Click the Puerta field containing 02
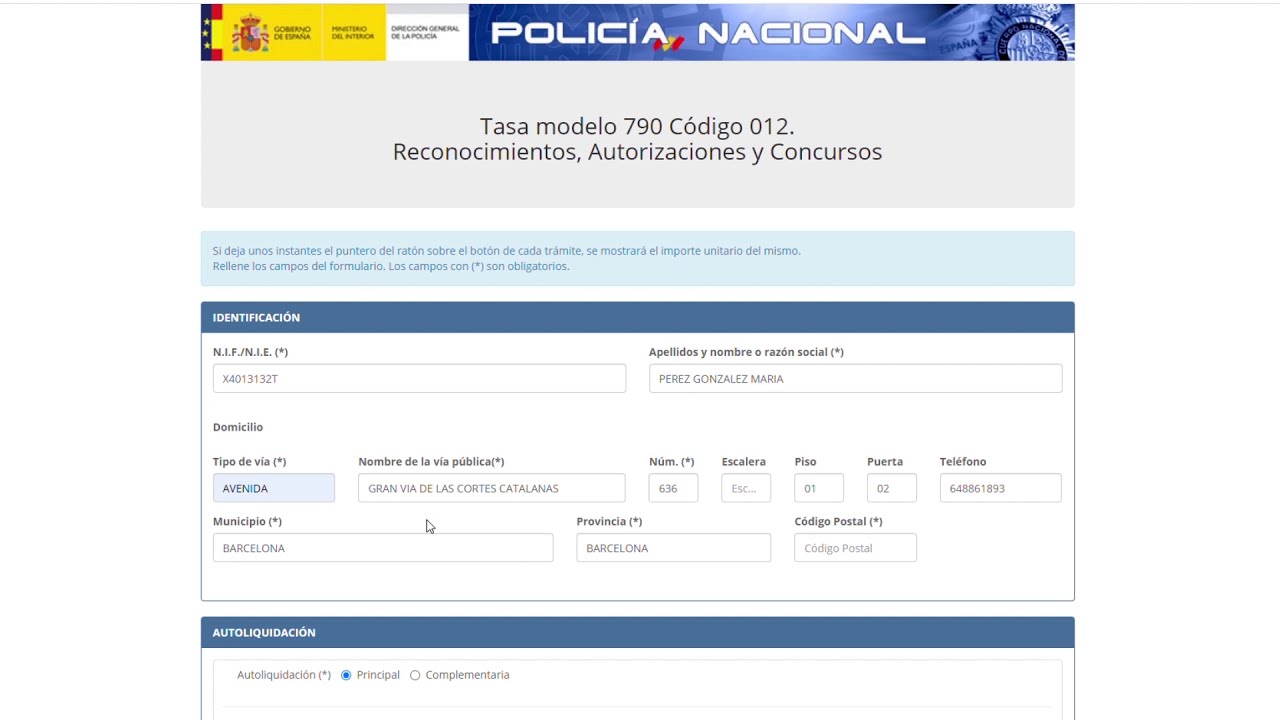Viewport: 1280px width, 720px height. (892, 488)
